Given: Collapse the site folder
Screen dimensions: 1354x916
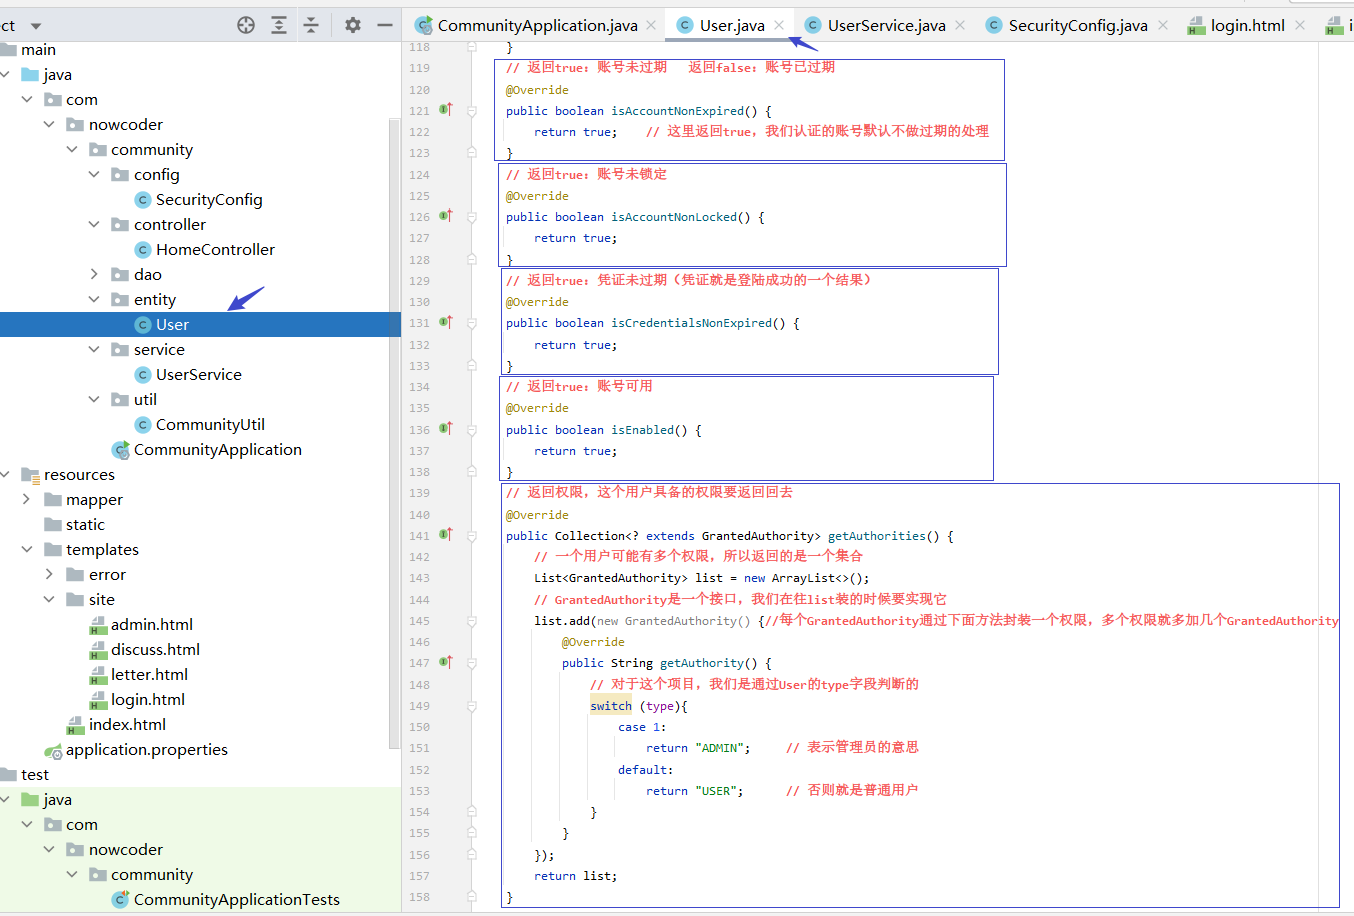Looking at the screenshot, I should (x=49, y=599).
